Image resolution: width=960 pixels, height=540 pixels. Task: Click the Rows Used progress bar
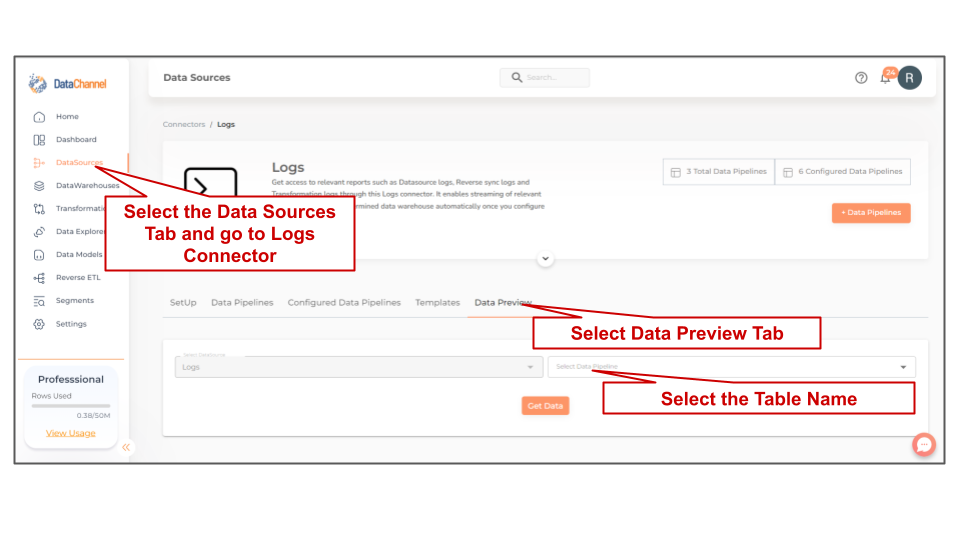[x=71, y=405]
